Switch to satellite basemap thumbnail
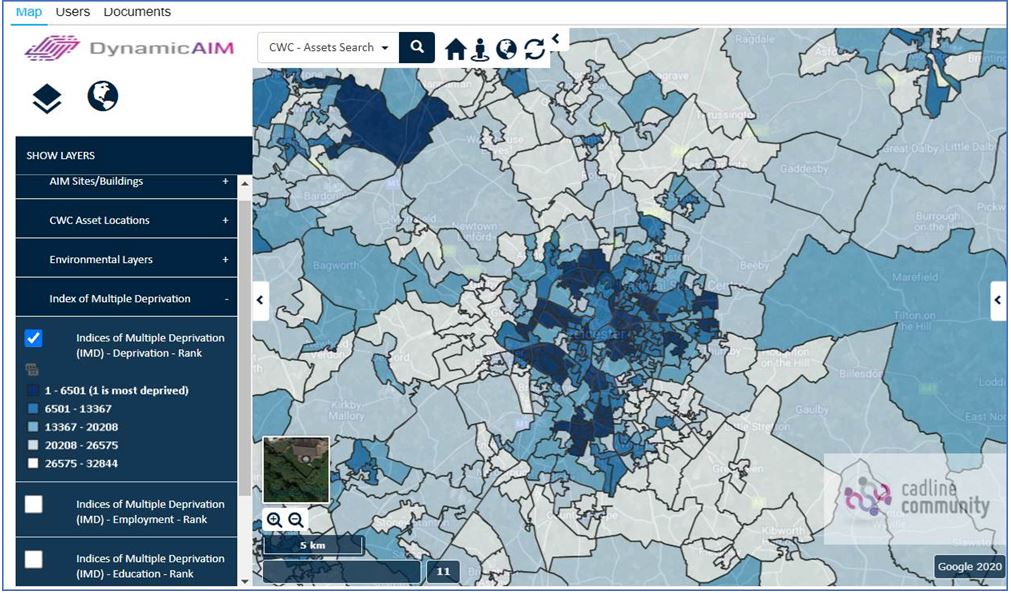Screen dimensions: 1011x593 pos(296,469)
